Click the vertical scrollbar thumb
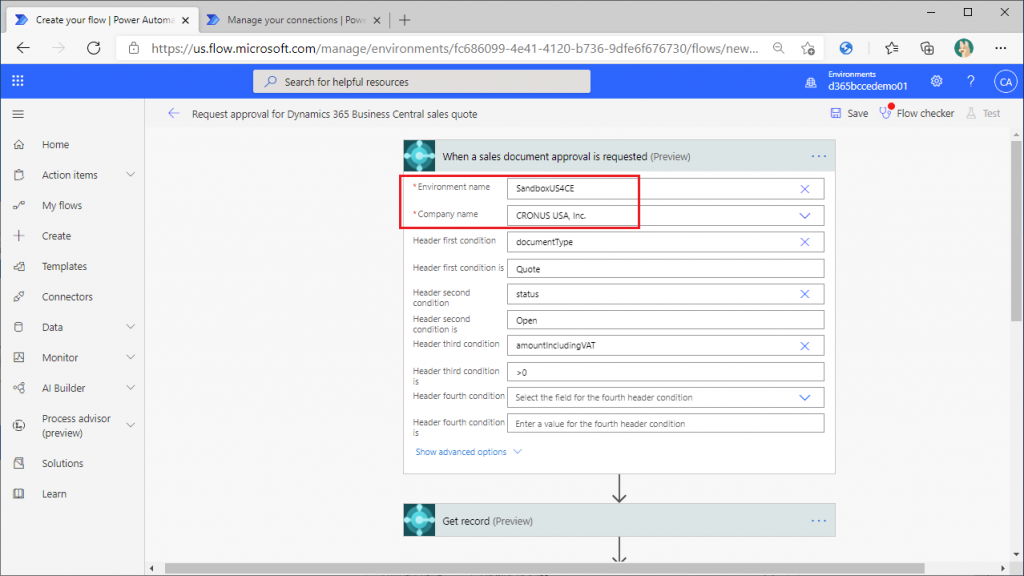This screenshot has height=576, width=1024. 1016,231
